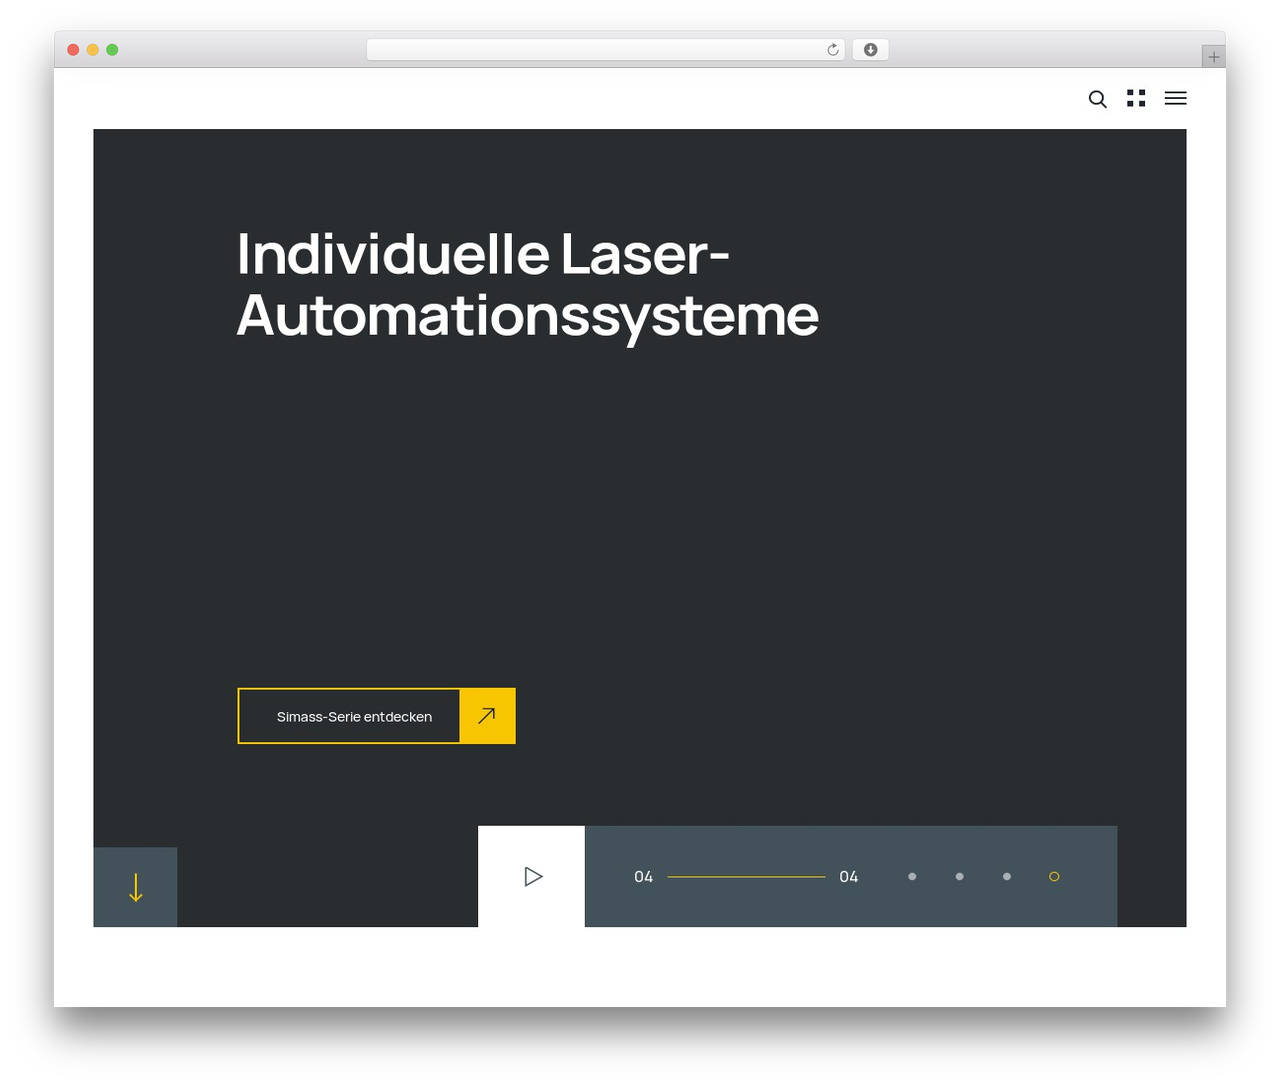Select the fourth yellow slide indicator
1280x1084 pixels.
1054,877
